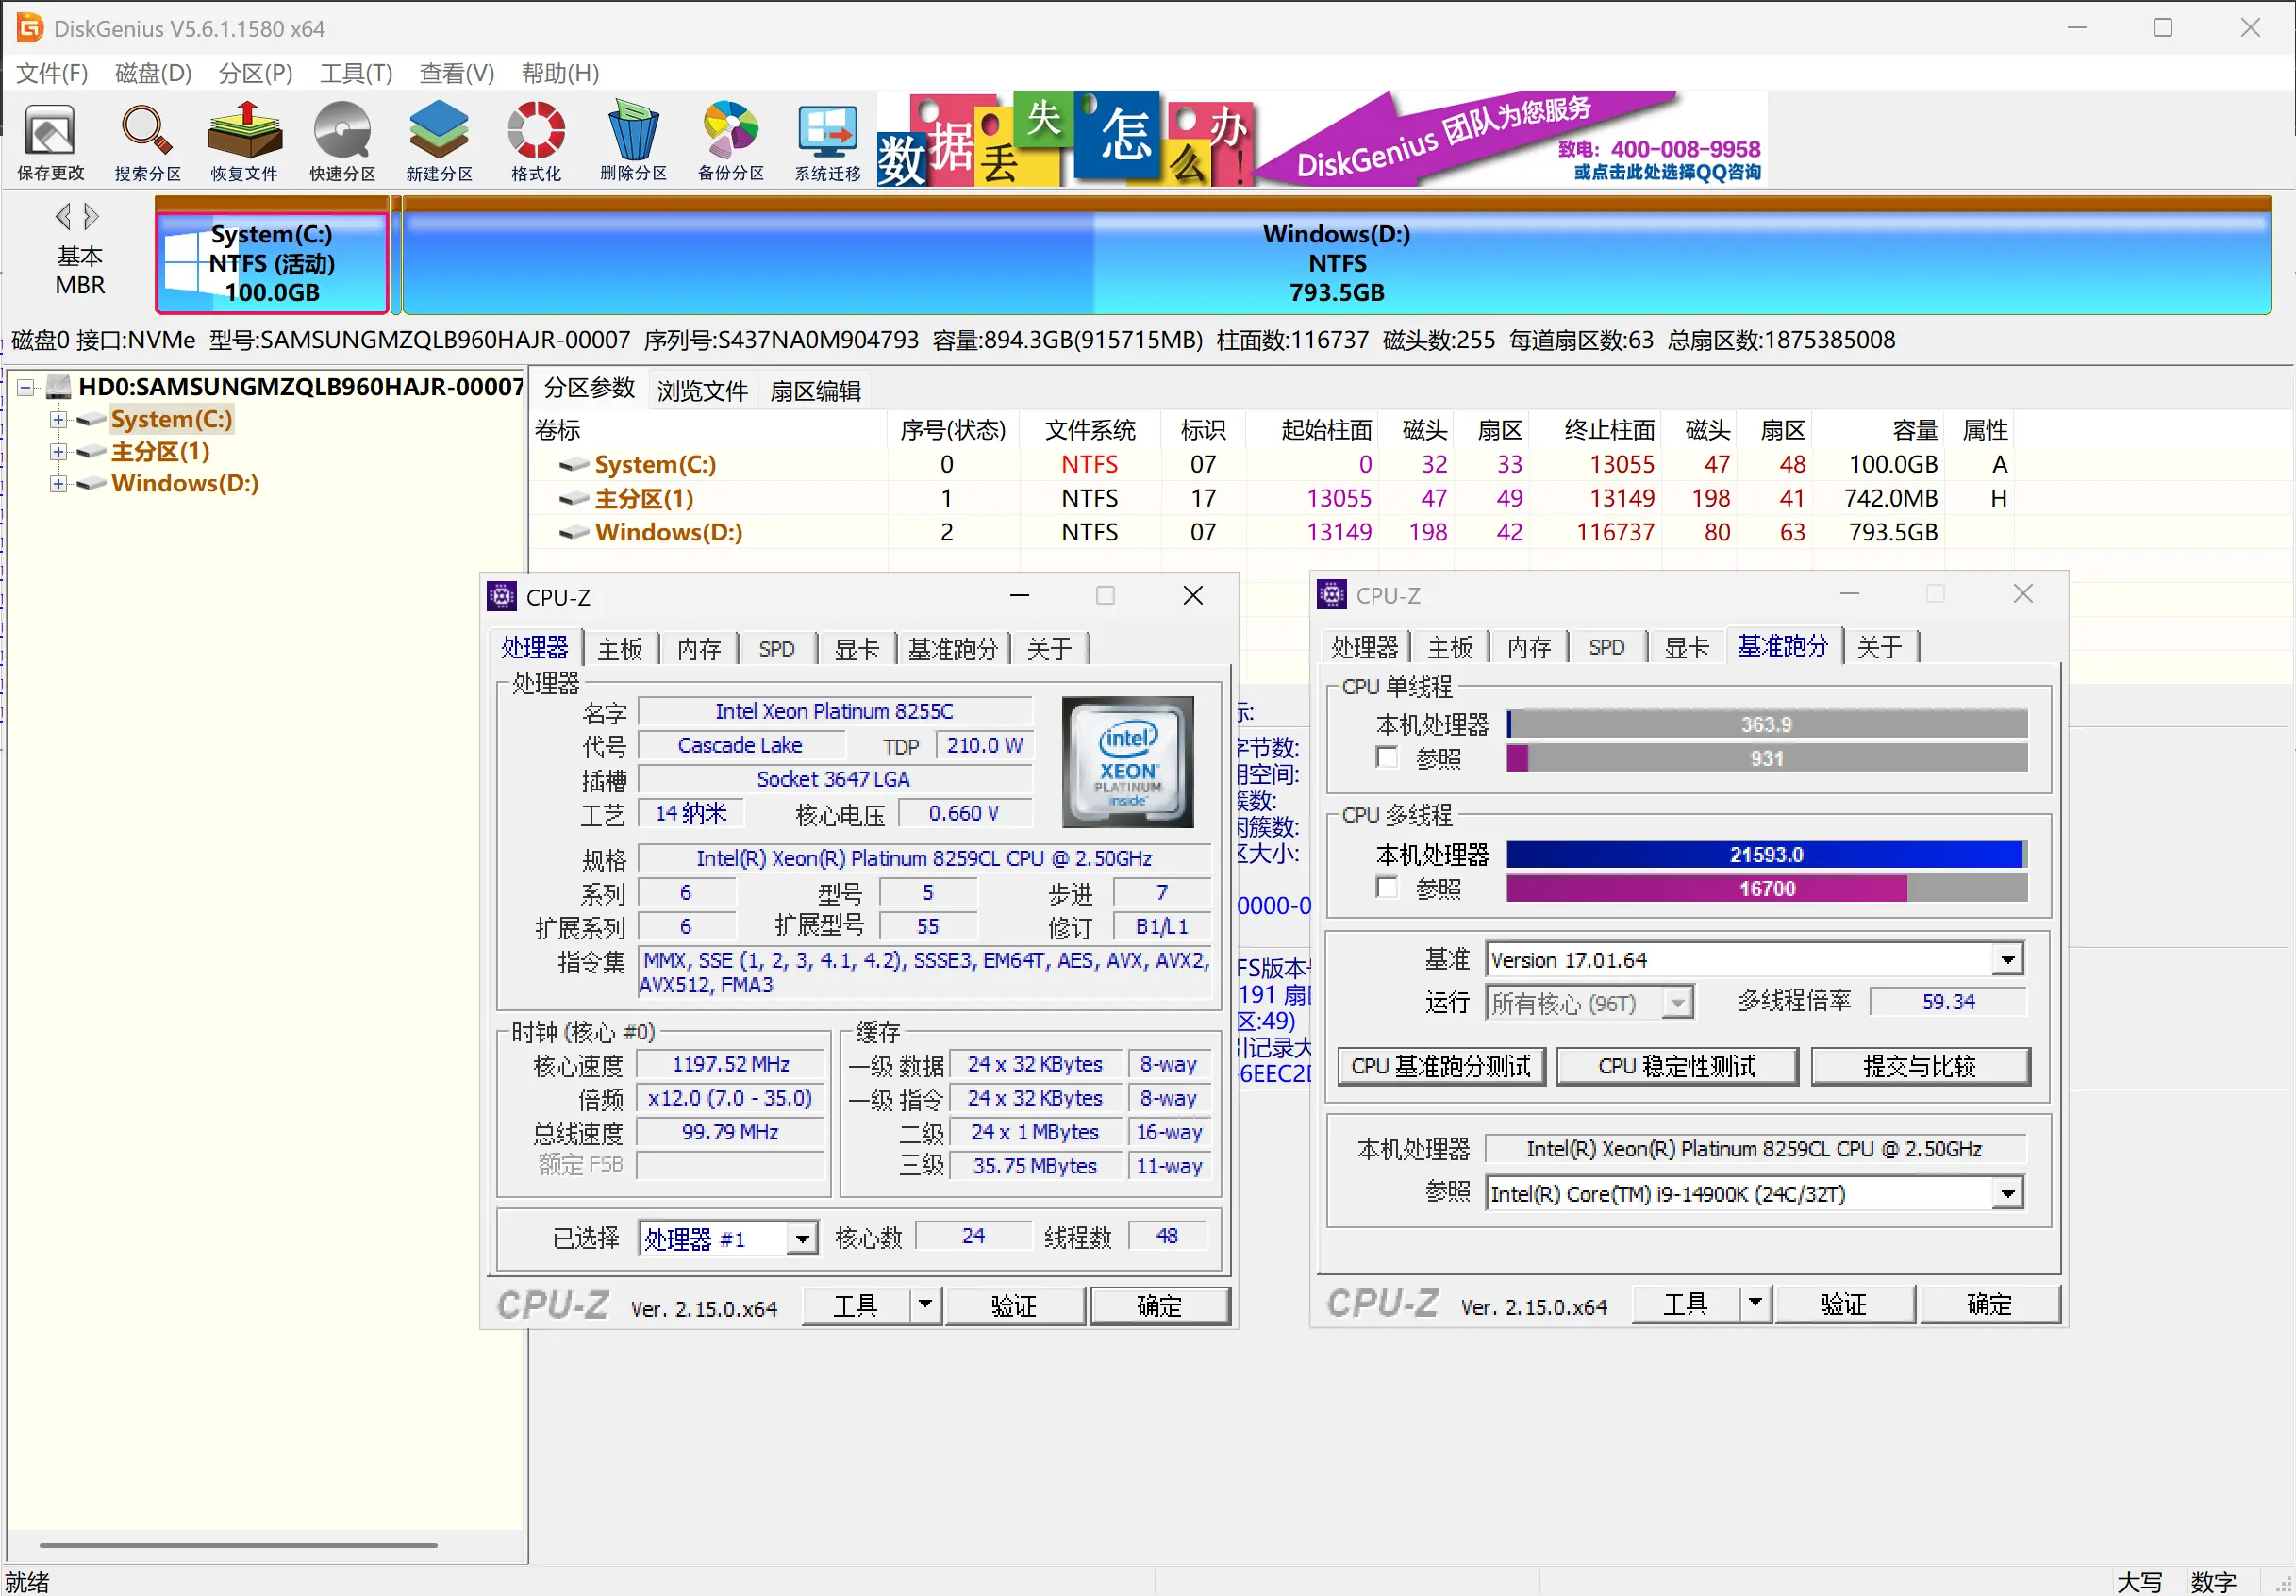The width and height of the screenshot is (2296, 1596).
Task: Click single-thread 363.9 score bar
Action: (1766, 724)
